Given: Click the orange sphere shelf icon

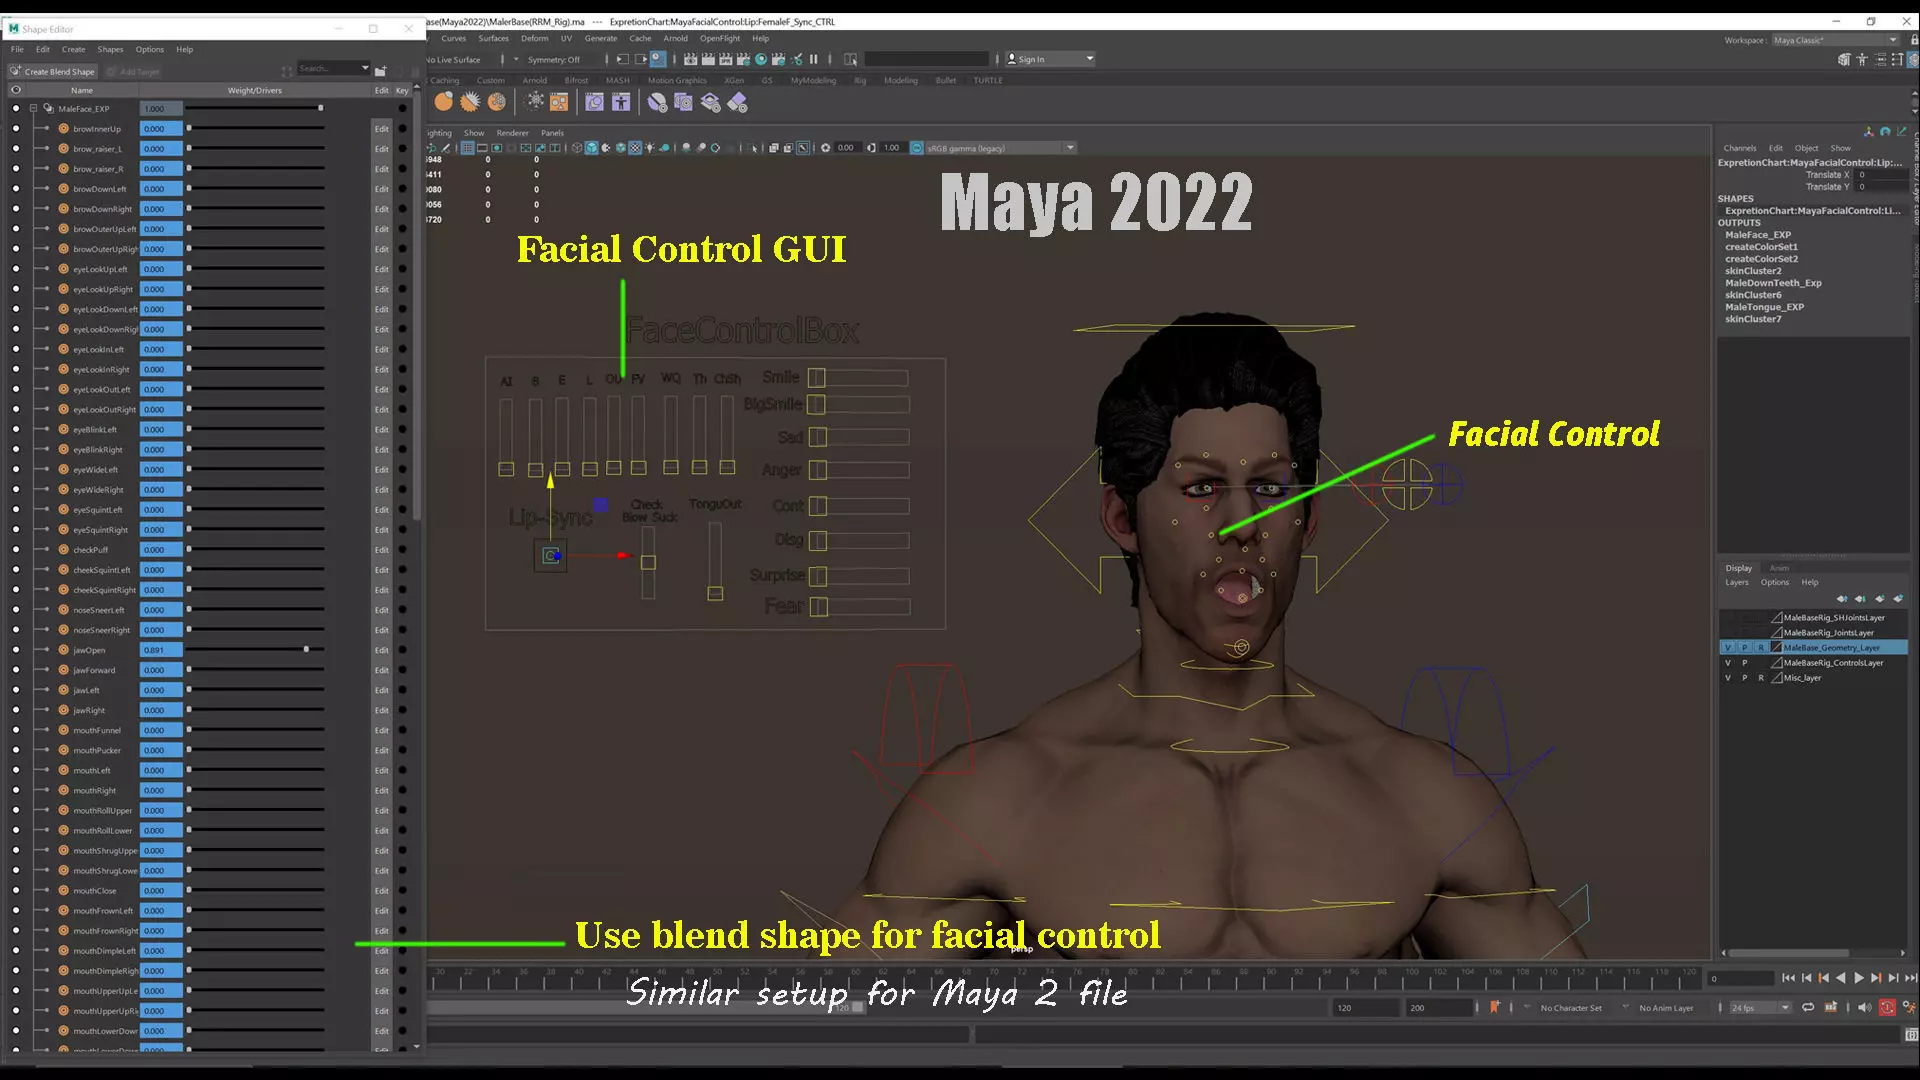Looking at the screenshot, I should [x=444, y=102].
